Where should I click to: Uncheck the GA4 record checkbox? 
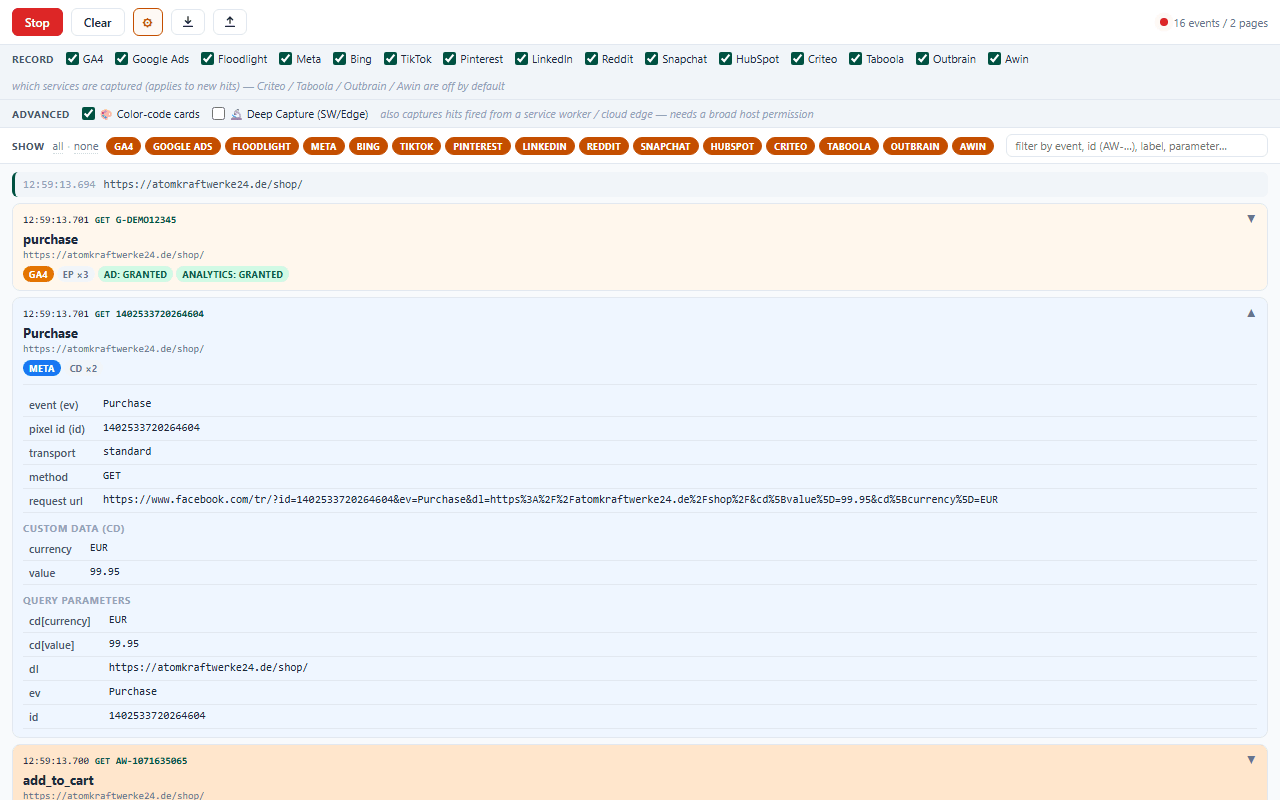click(x=72, y=59)
